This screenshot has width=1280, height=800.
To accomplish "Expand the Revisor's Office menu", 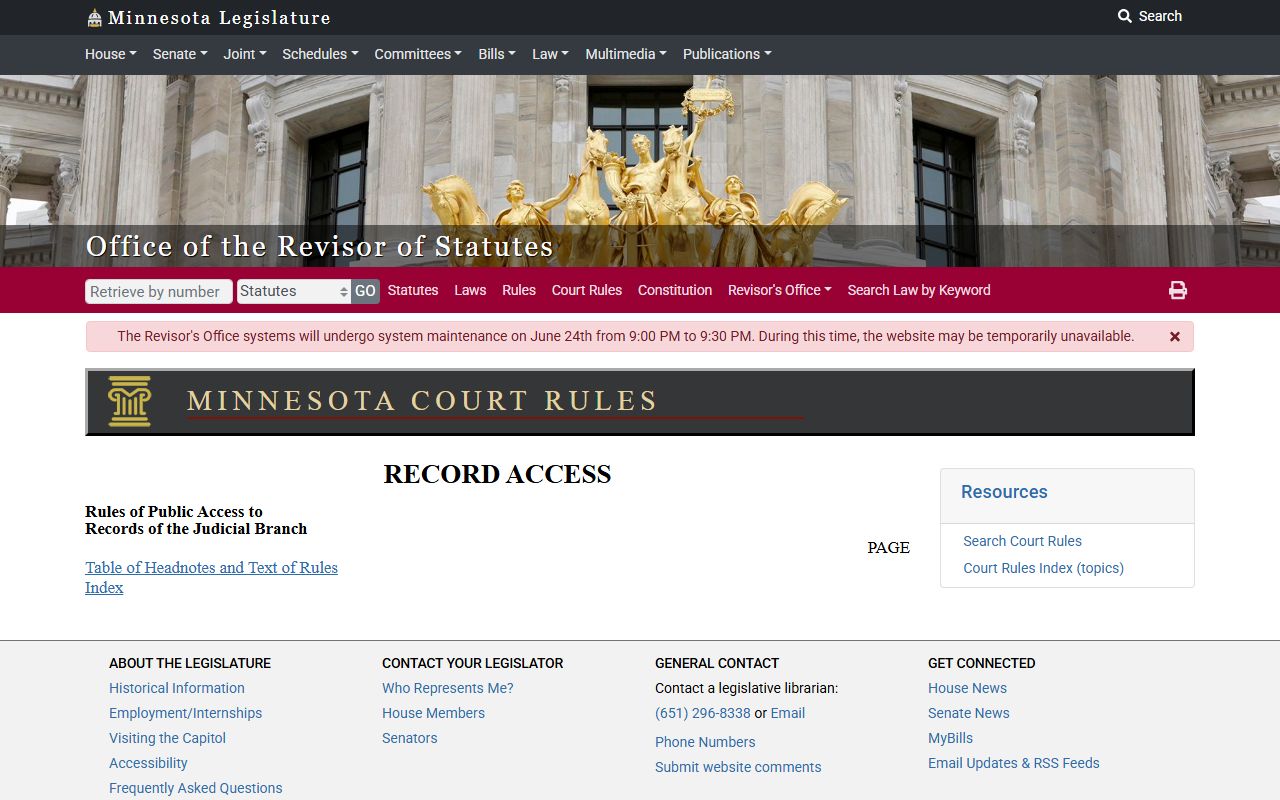I will click(780, 290).
